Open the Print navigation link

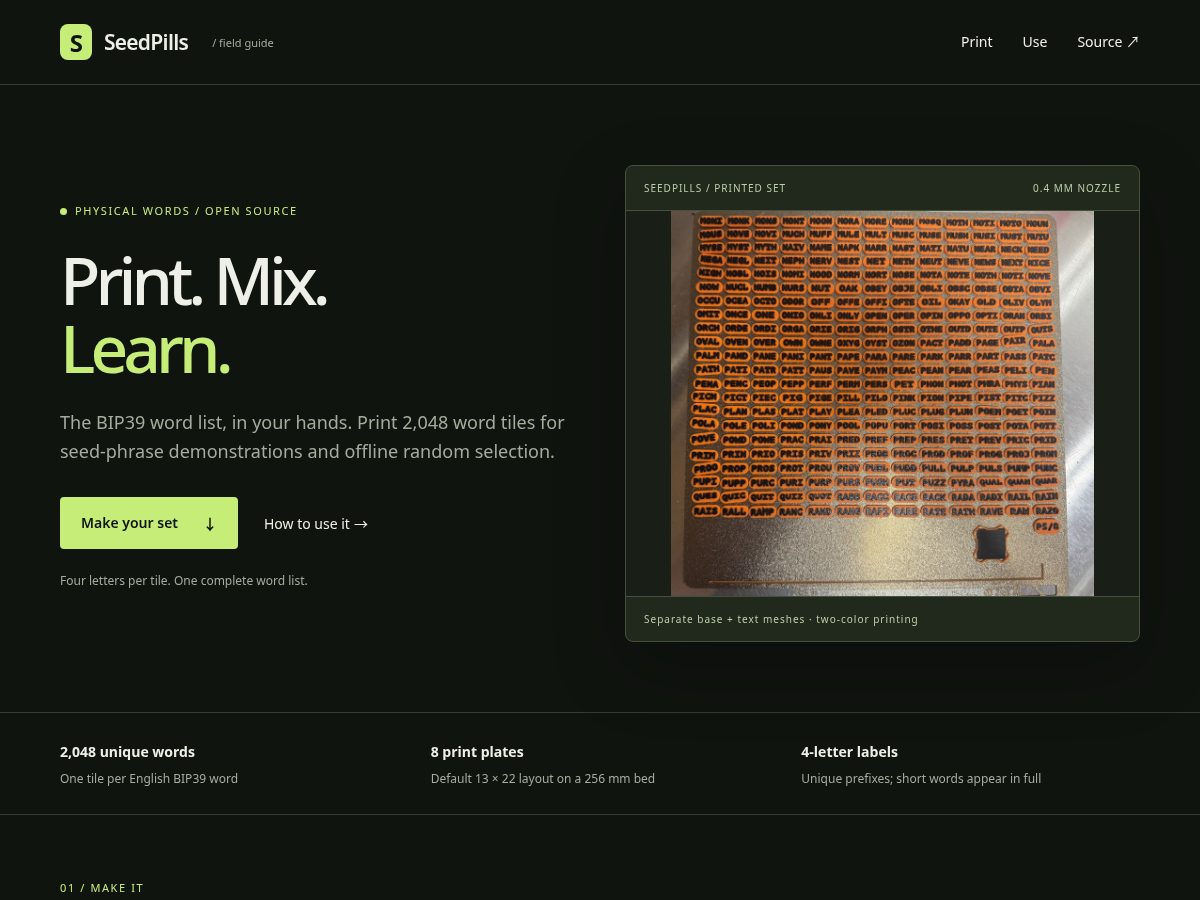[x=976, y=42]
